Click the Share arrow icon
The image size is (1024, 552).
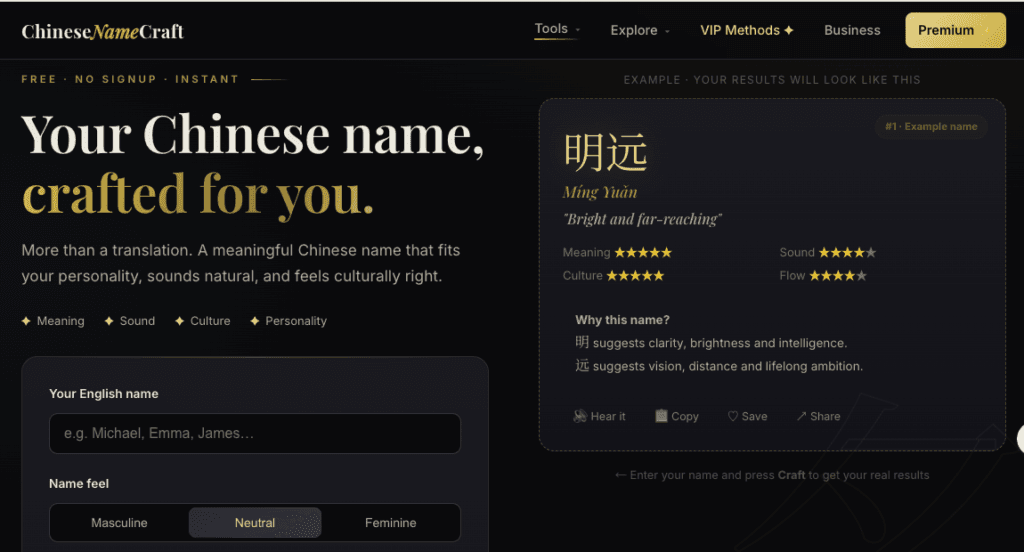[801, 416]
